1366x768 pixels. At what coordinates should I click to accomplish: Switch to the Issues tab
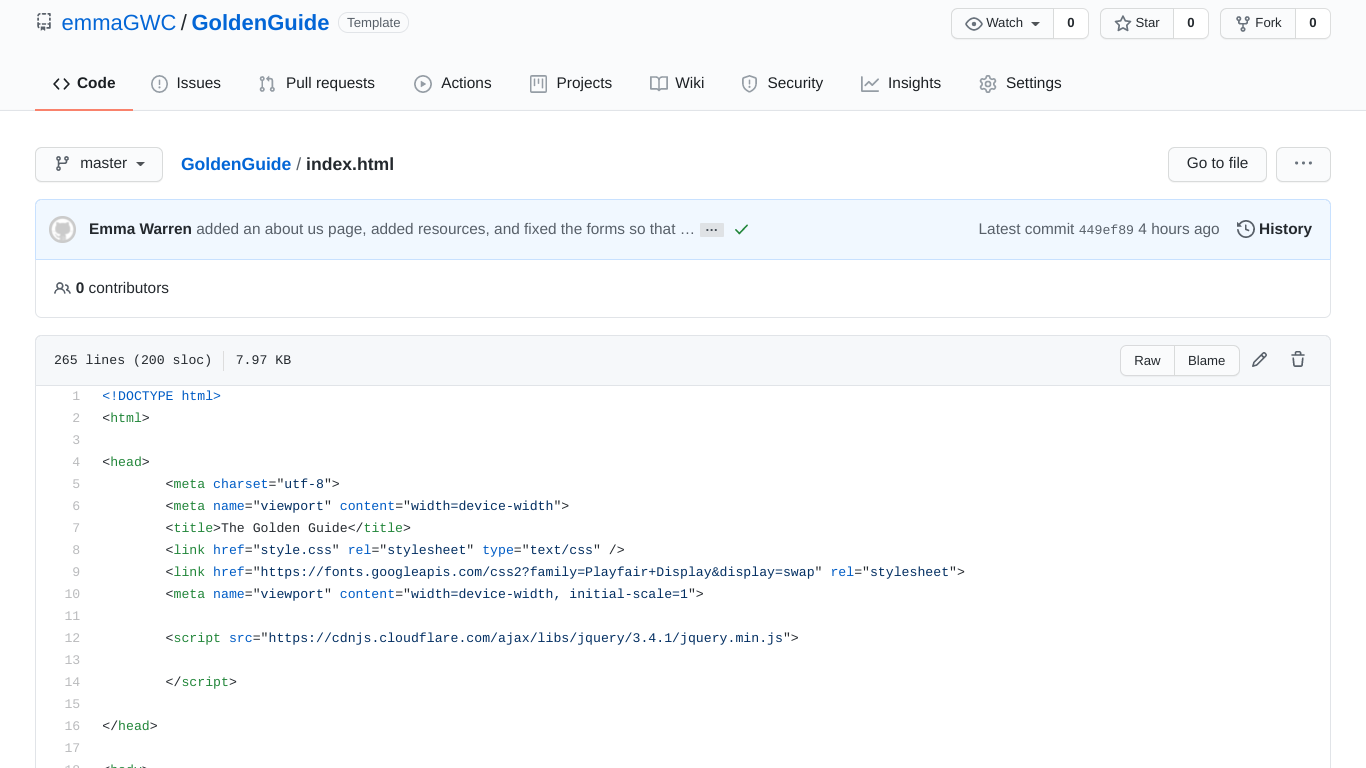(186, 84)
